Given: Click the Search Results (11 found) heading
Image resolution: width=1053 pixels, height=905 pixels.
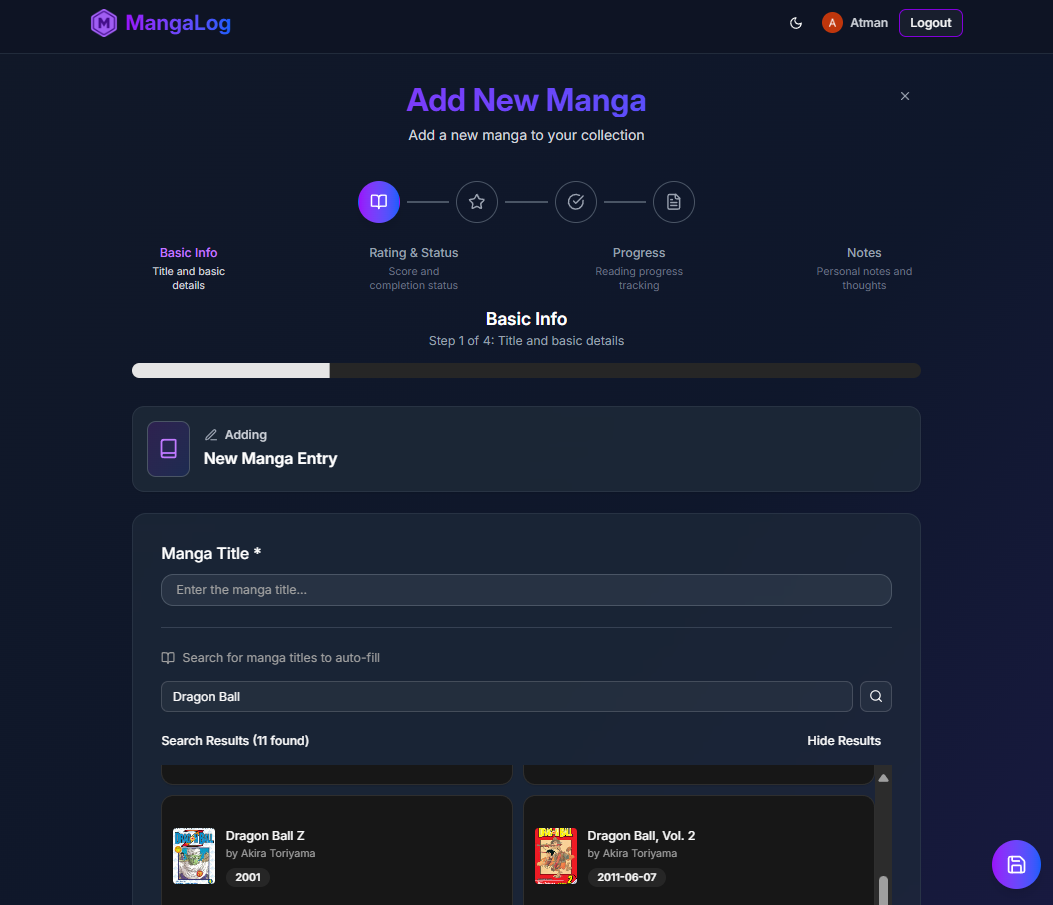Looking at the screenshot, I should click(x=235, y=741).
